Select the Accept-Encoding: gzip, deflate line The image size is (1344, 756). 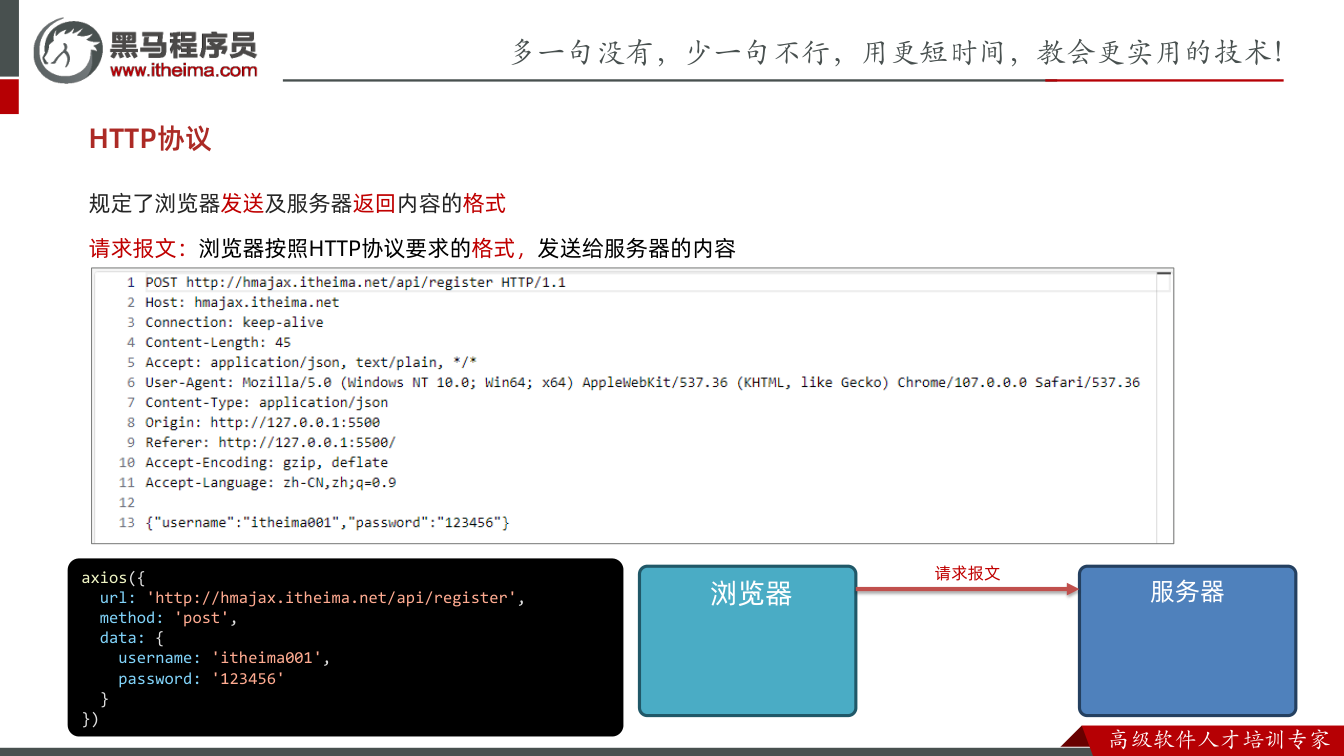click(266, 463)
